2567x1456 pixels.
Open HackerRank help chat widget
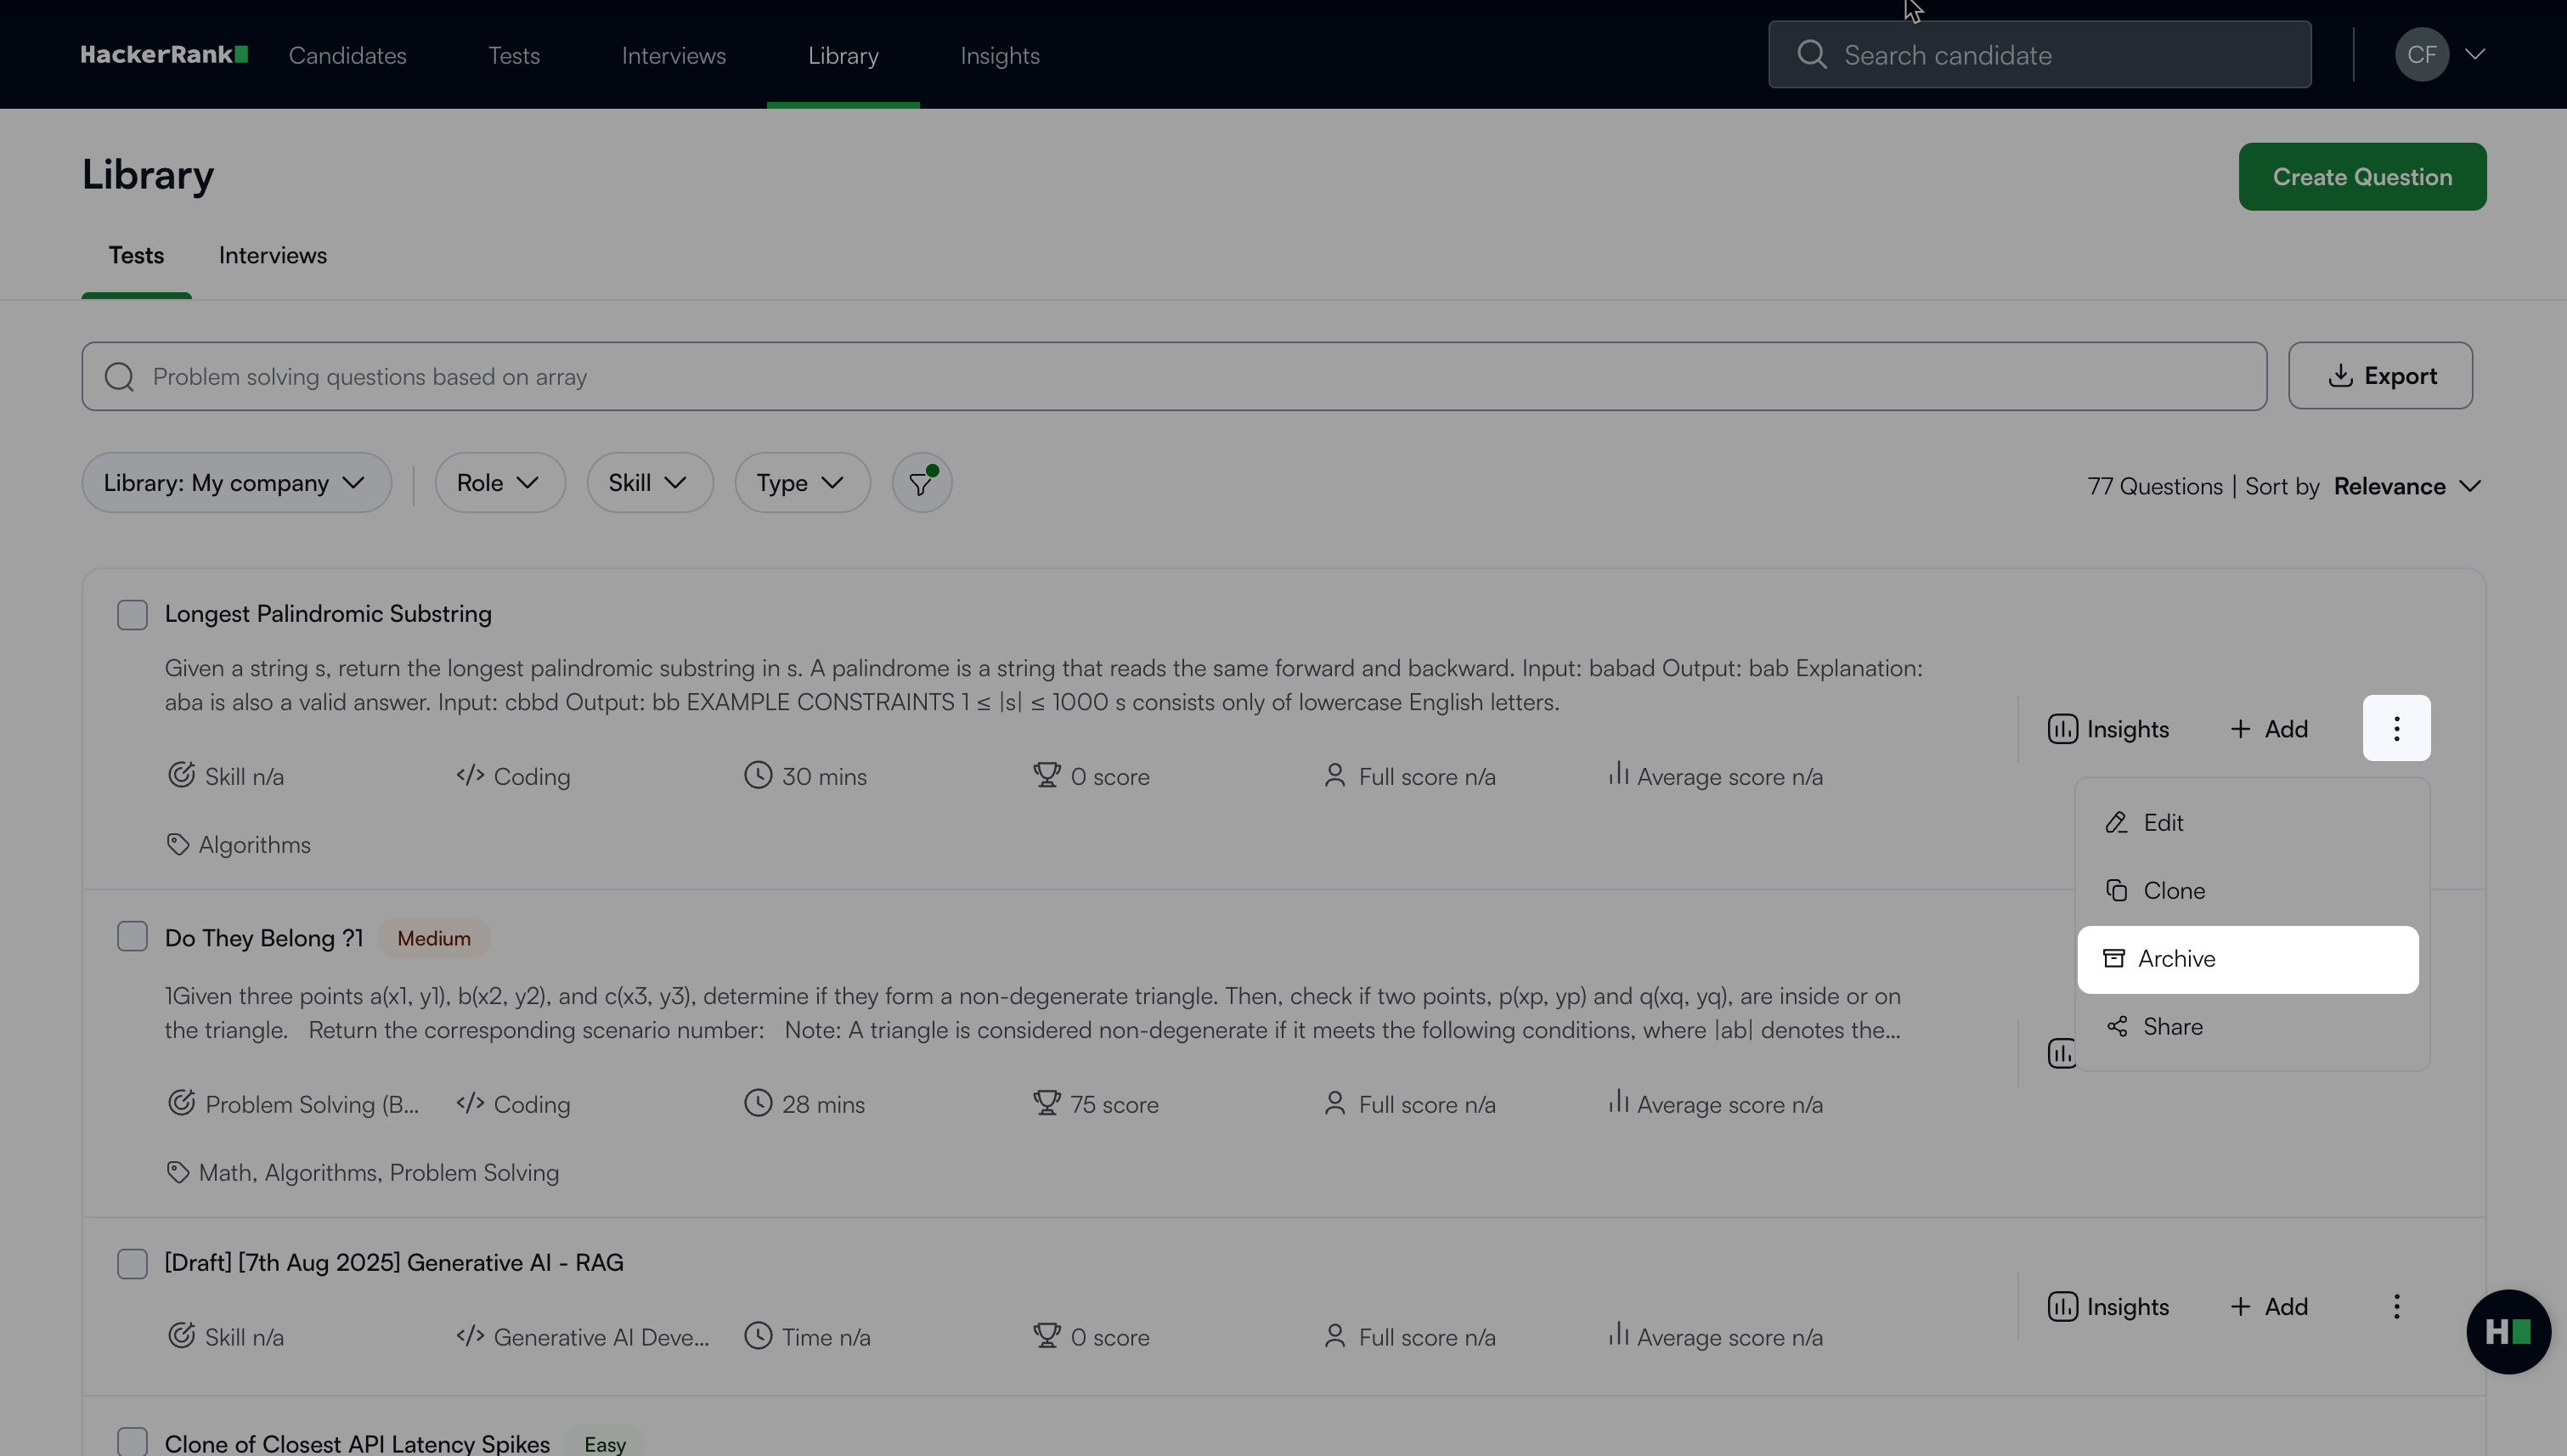(x=2507, y=1331)
